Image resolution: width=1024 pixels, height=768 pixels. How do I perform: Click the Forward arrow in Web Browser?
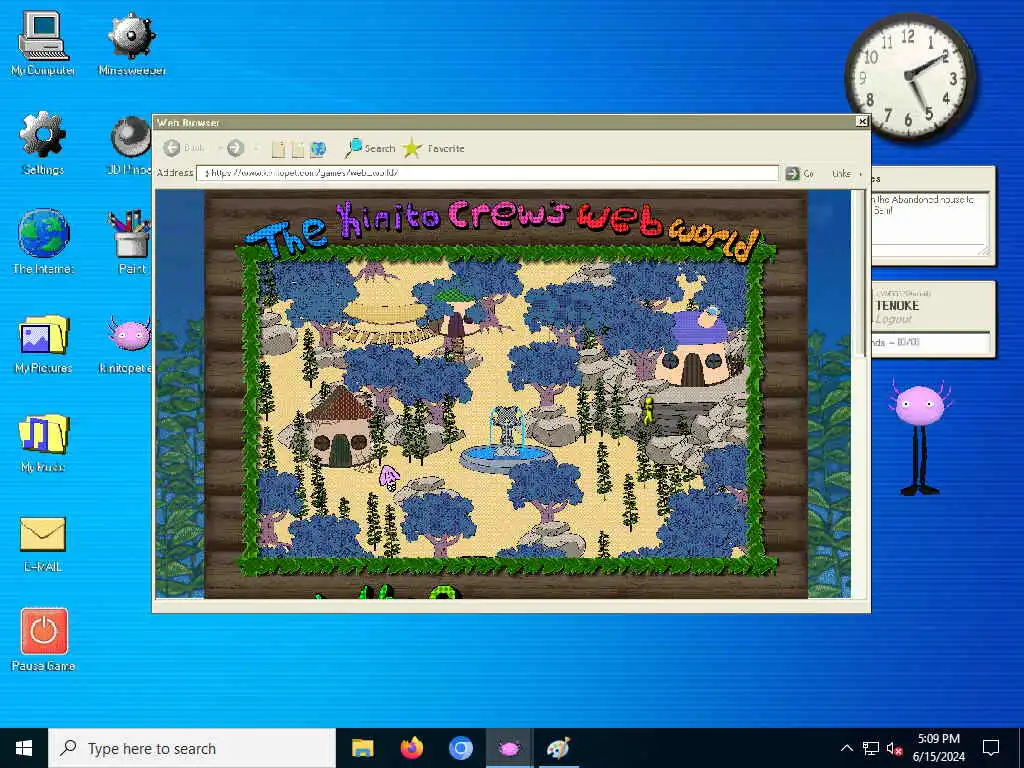235,148
